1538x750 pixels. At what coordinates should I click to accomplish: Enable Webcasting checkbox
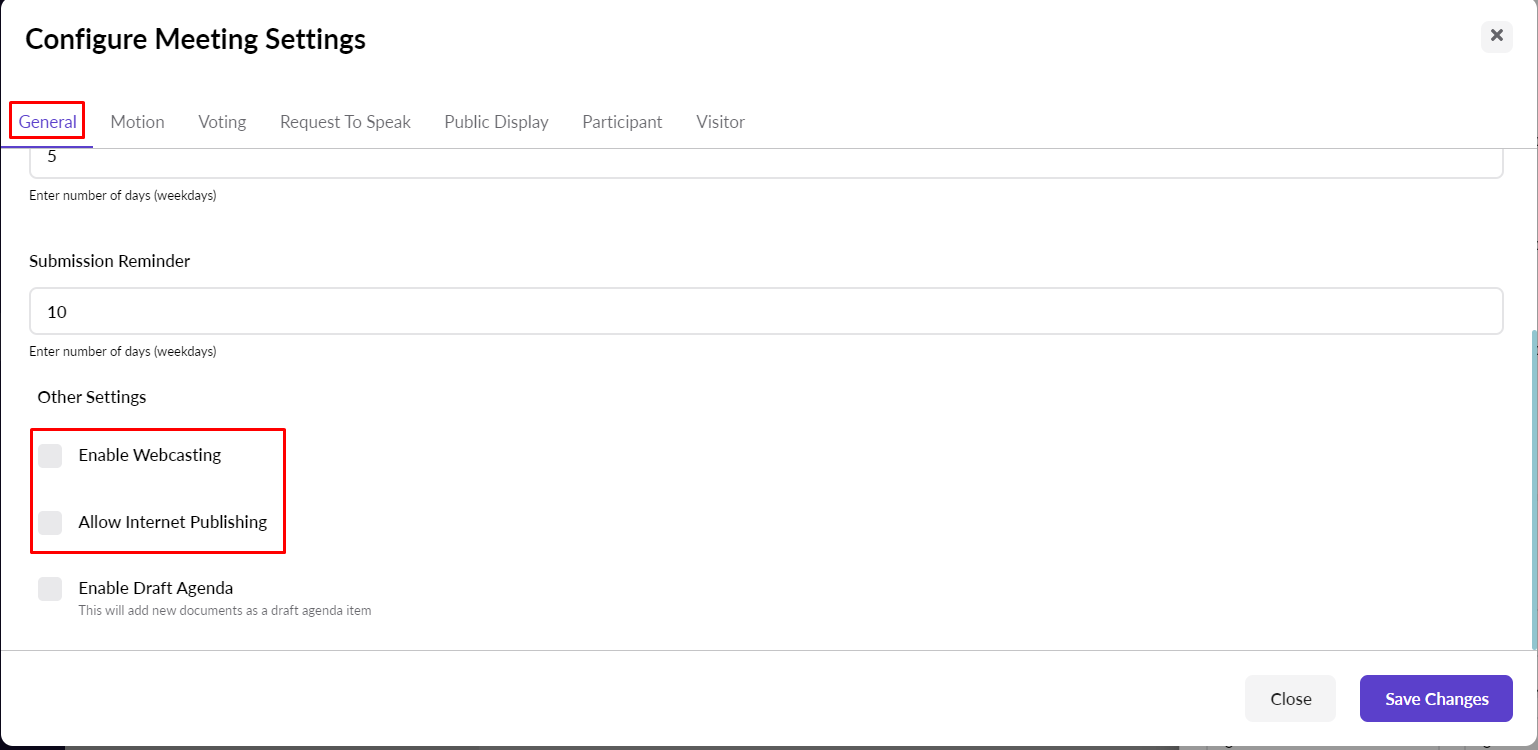pos(50,455)
